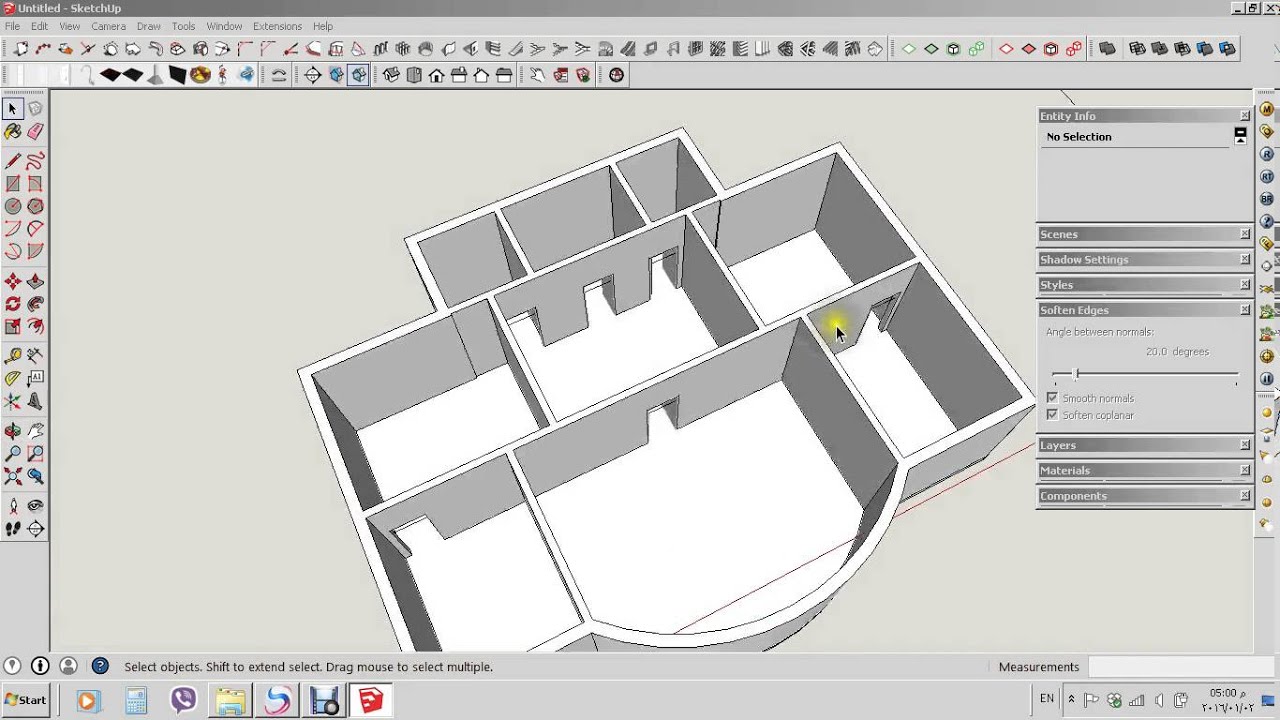The width and height of the screenshot is (1280, 720).
Task: Expand the Shadow Settings panel
Action: 1144,259
